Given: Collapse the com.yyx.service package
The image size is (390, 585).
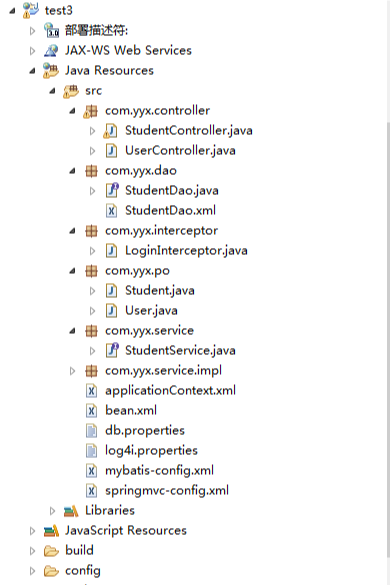Looking at the screenshot, I should pyautogui.click(x=72, y=331).
